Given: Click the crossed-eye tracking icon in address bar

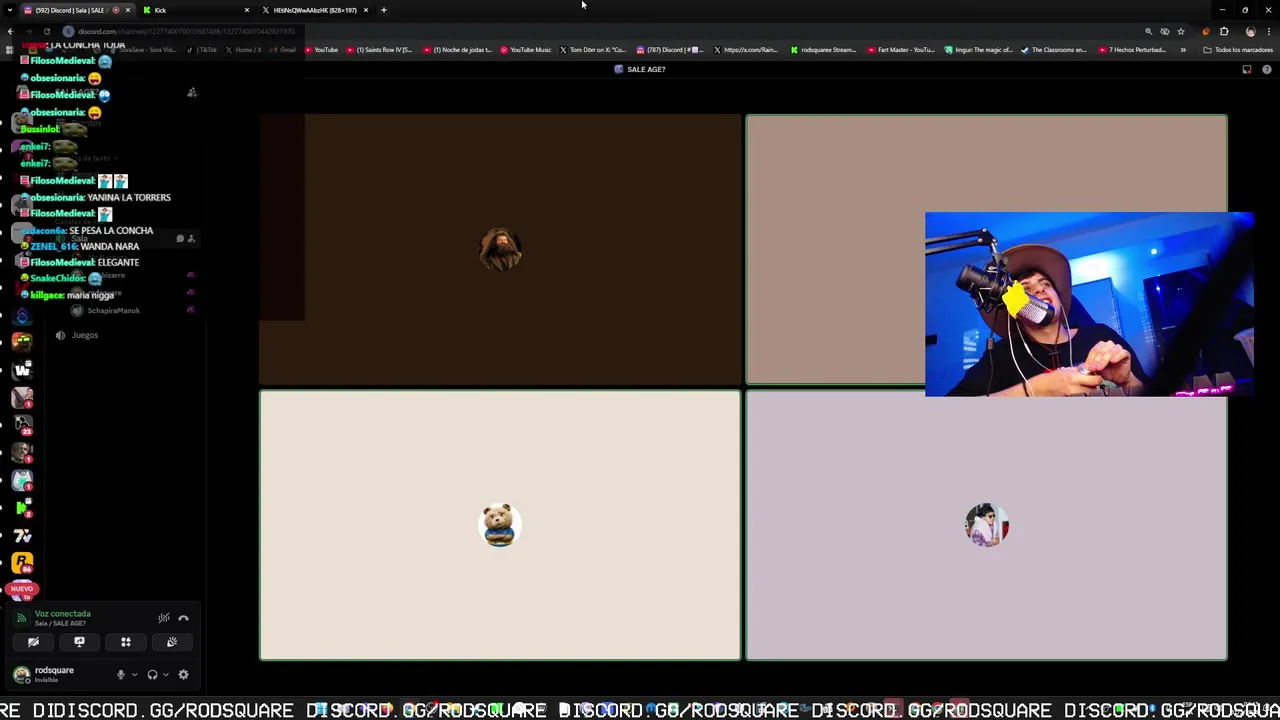Looking at the screenshot, I should 1165,31.
